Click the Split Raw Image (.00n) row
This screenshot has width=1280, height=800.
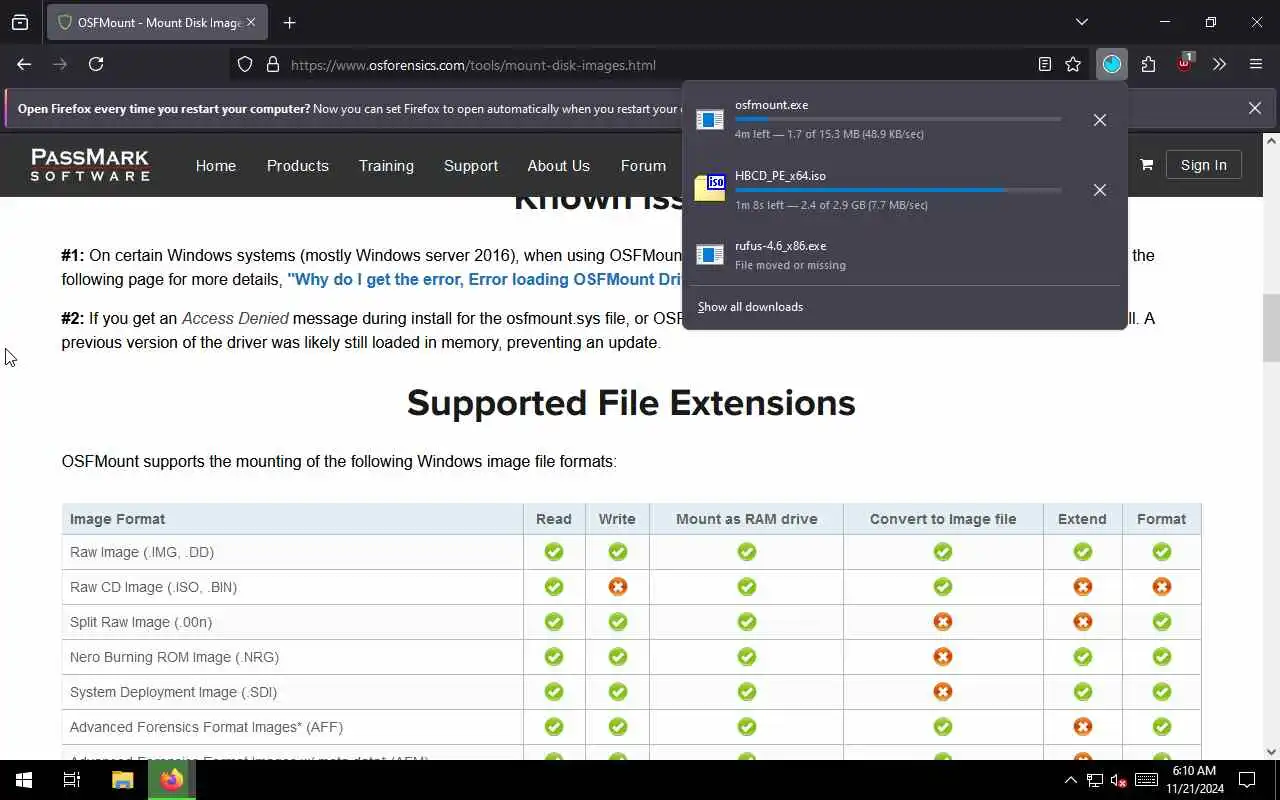(x=631, y=622)
